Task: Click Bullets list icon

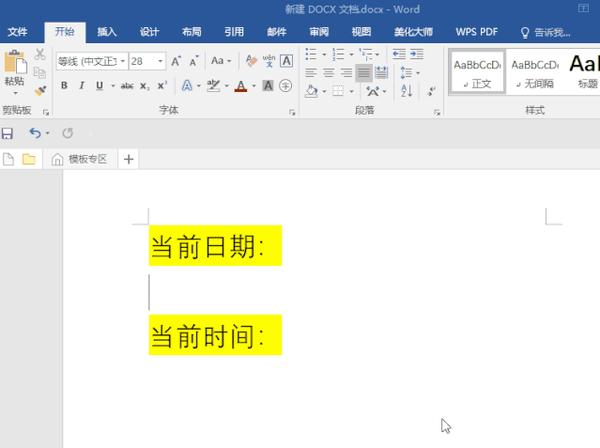Action: coord(311,54)
